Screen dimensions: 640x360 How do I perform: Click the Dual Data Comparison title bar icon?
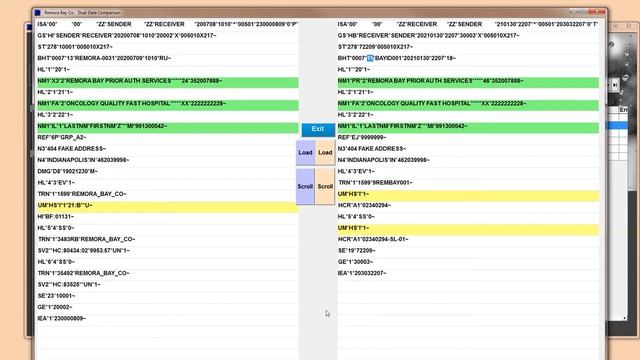coord(38,13)
